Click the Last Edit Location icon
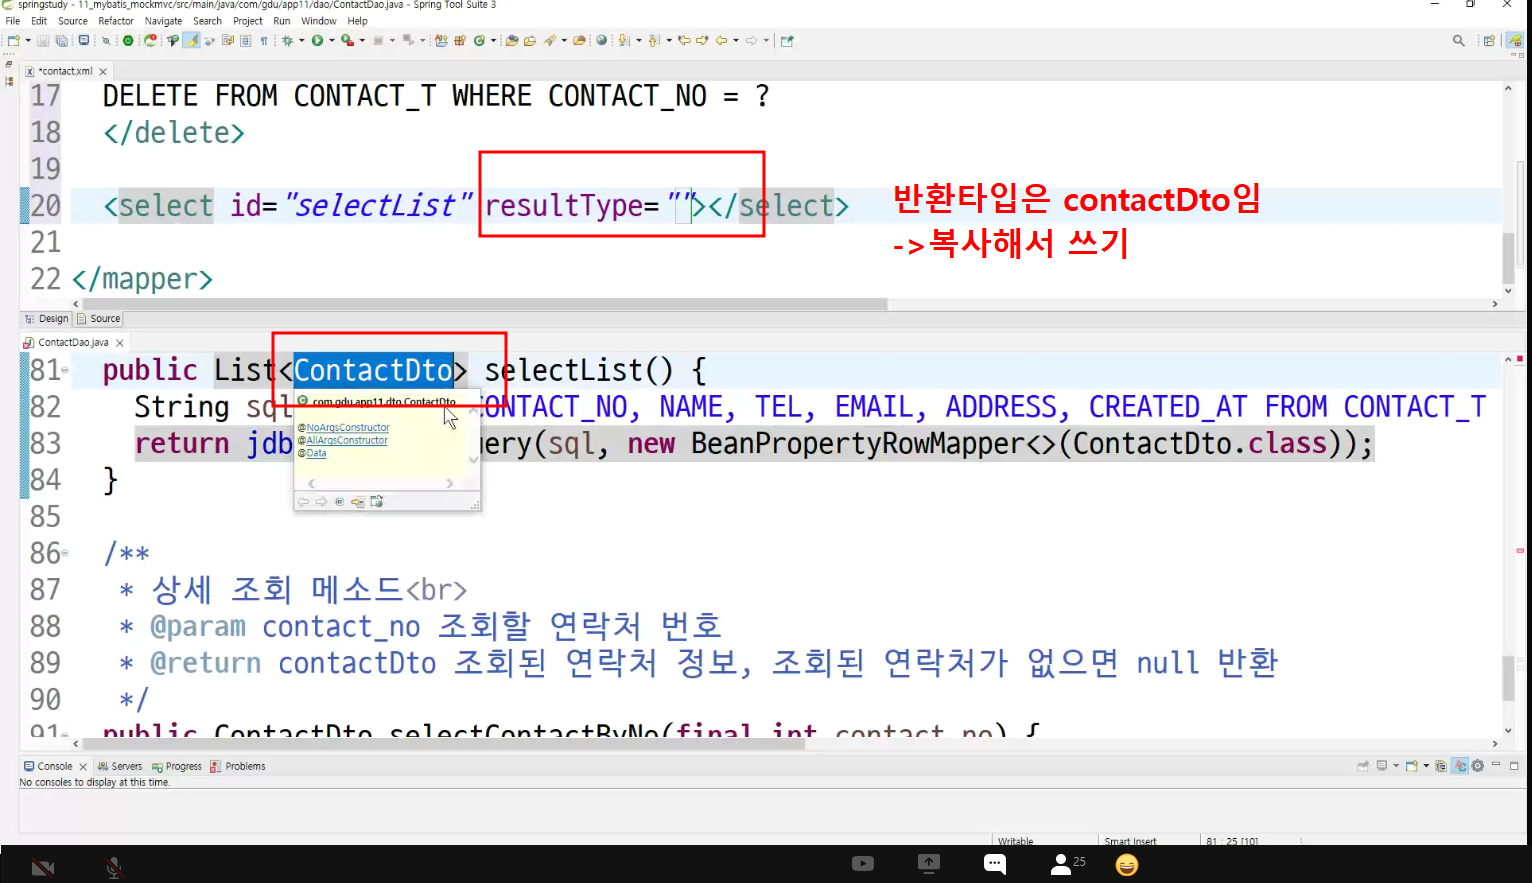This screenshot has width=1532, height=883. (684, 41)
